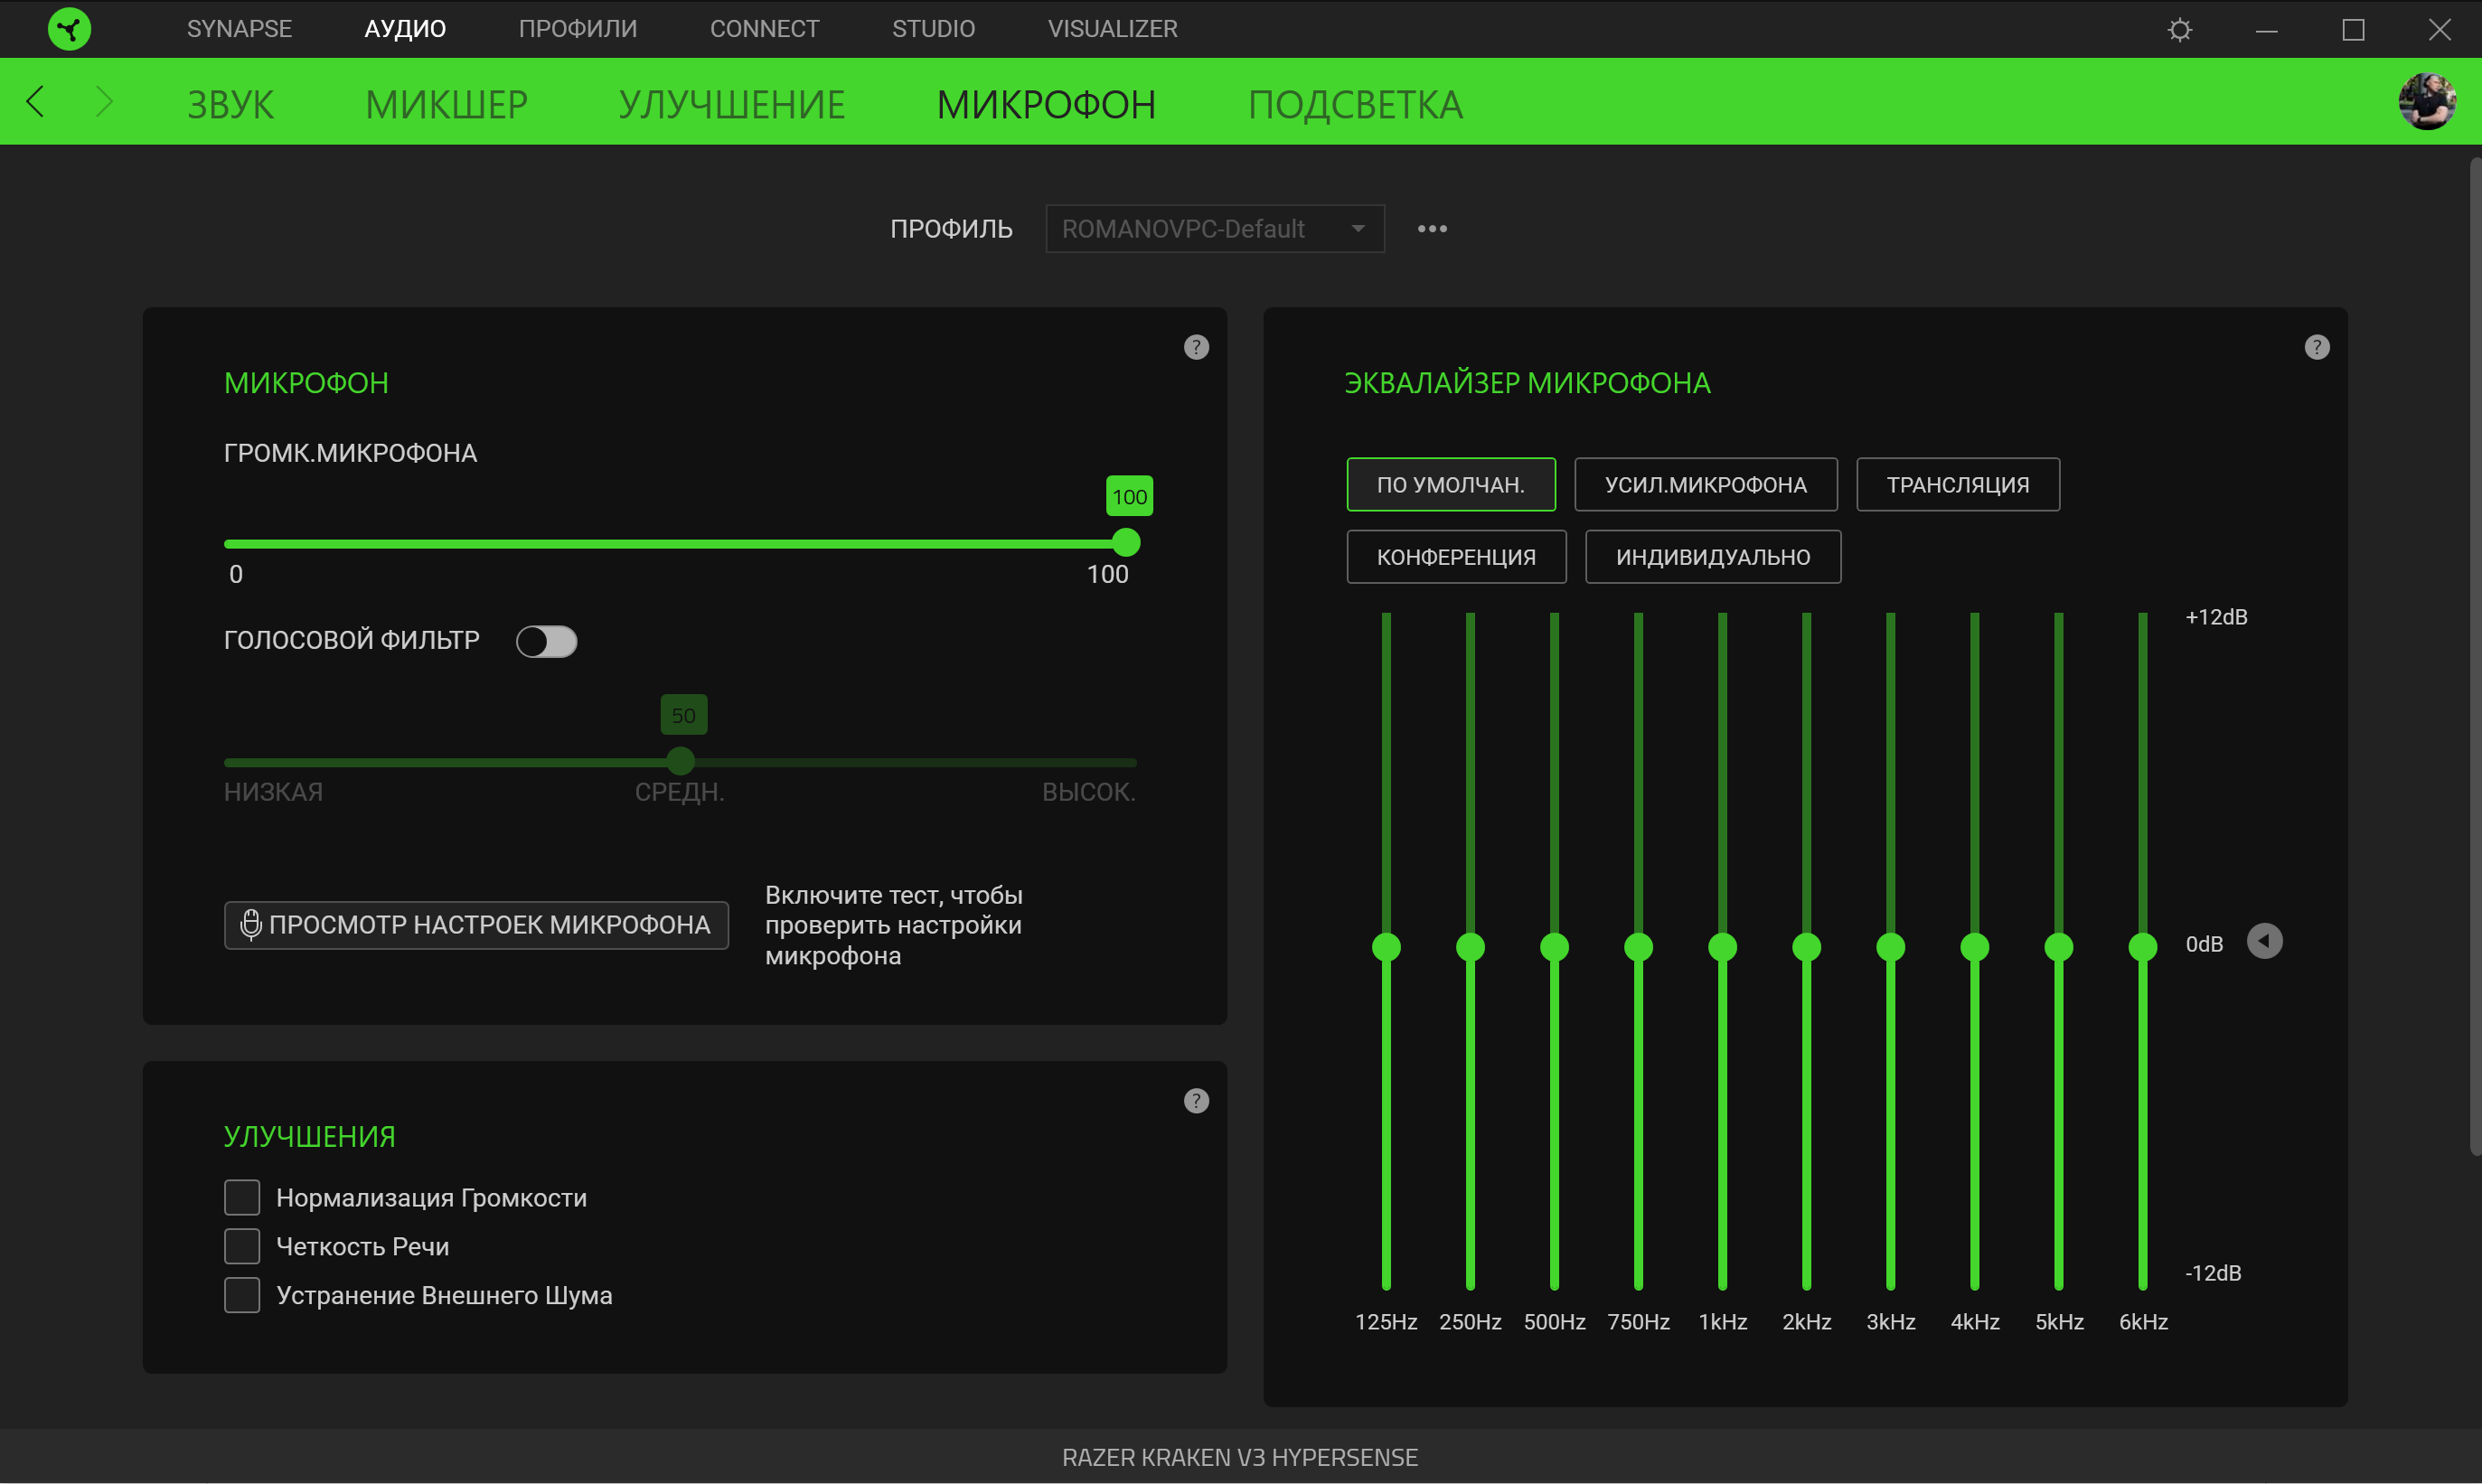2482x1484 pixels.
Task: Switch to the Улучшение tab
Action: point(731,104)
